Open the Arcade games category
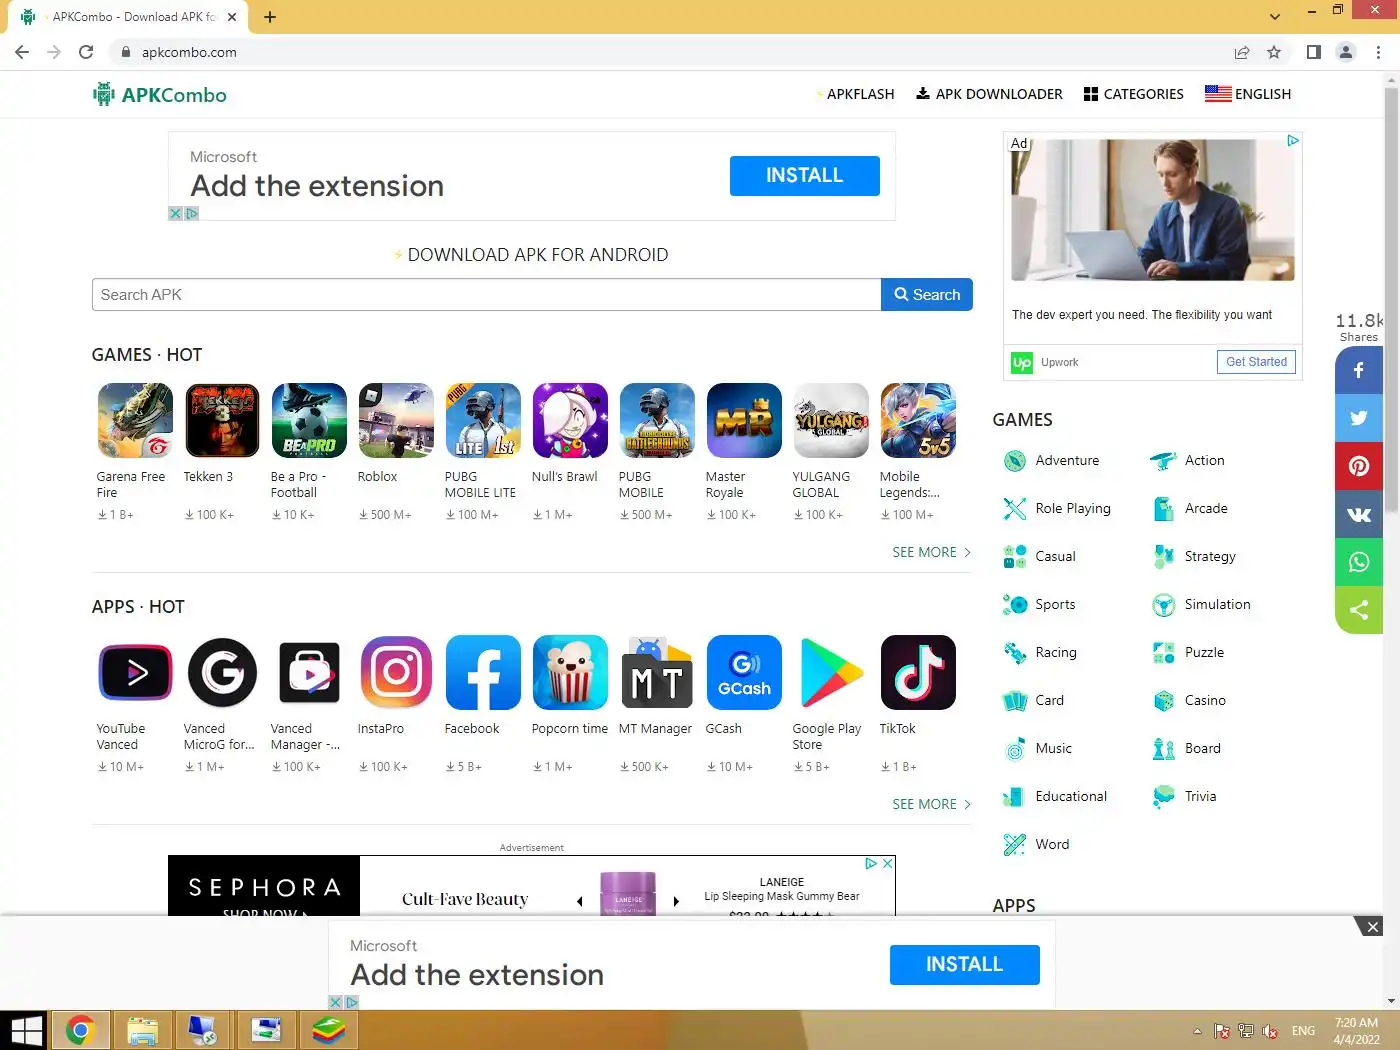 pyautogui.click(x=1190, y=508)
